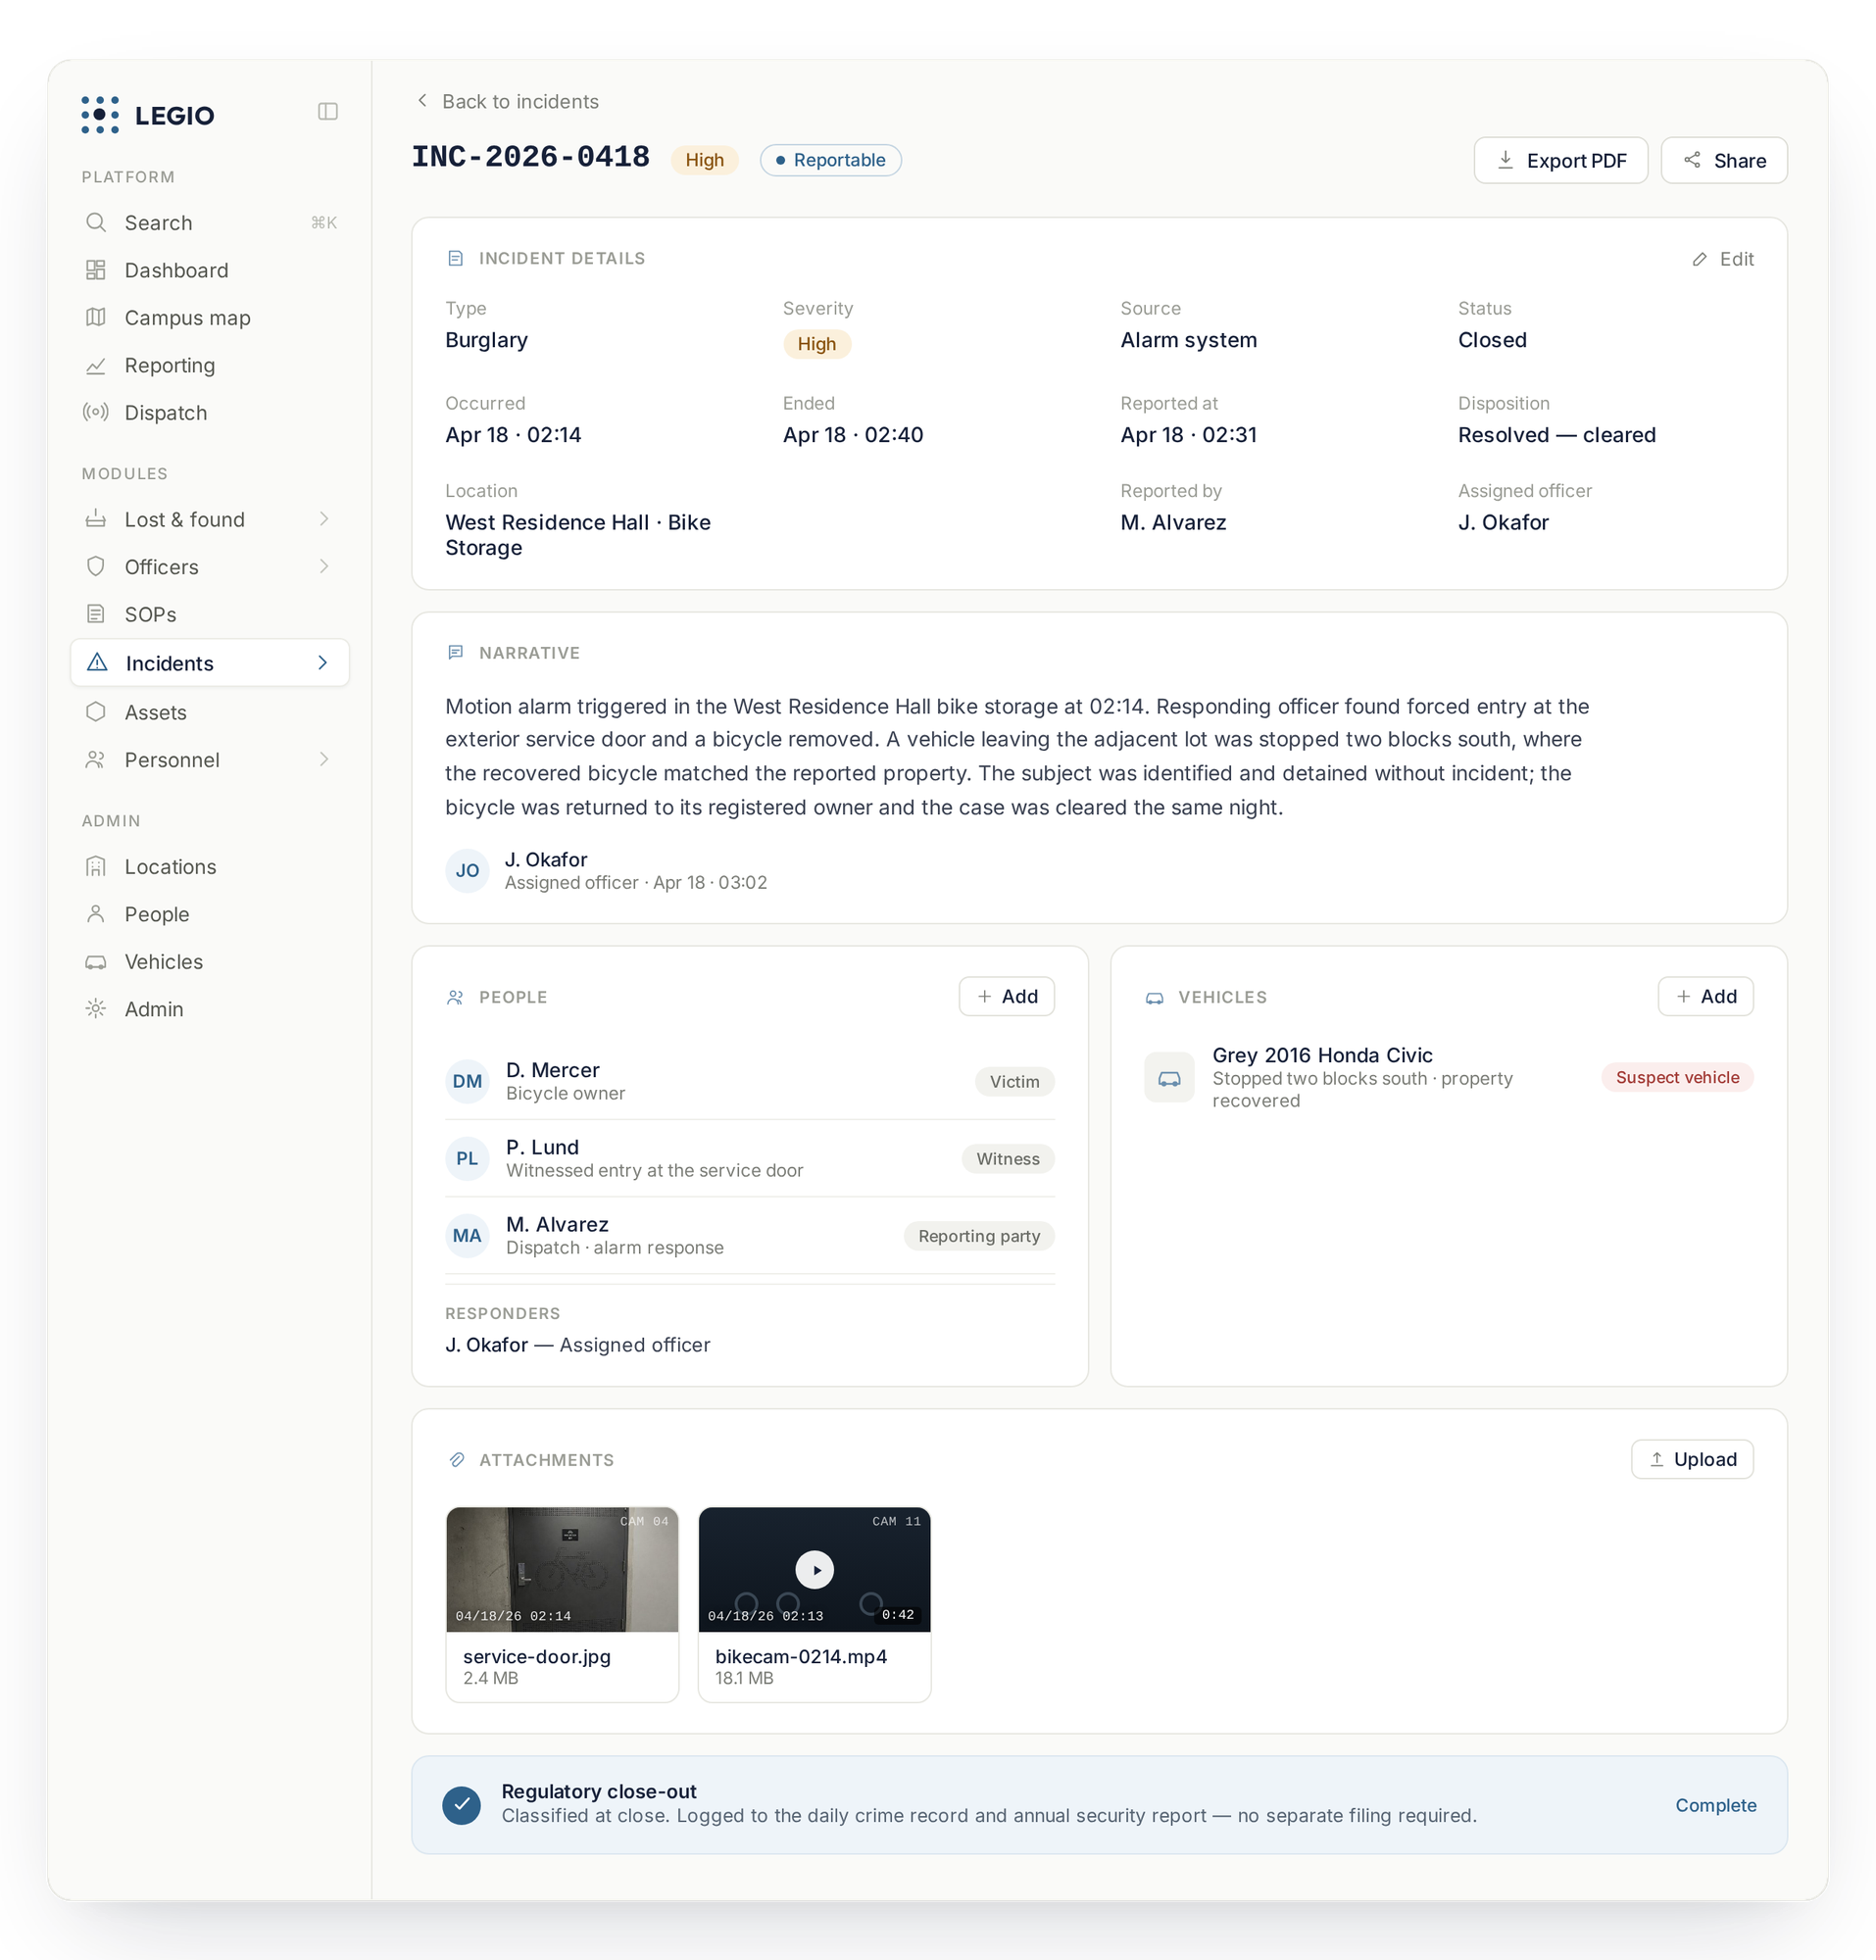Share this incident
The height and width of the screenshot is (1960, 1876).
[x=1724, y=160]
